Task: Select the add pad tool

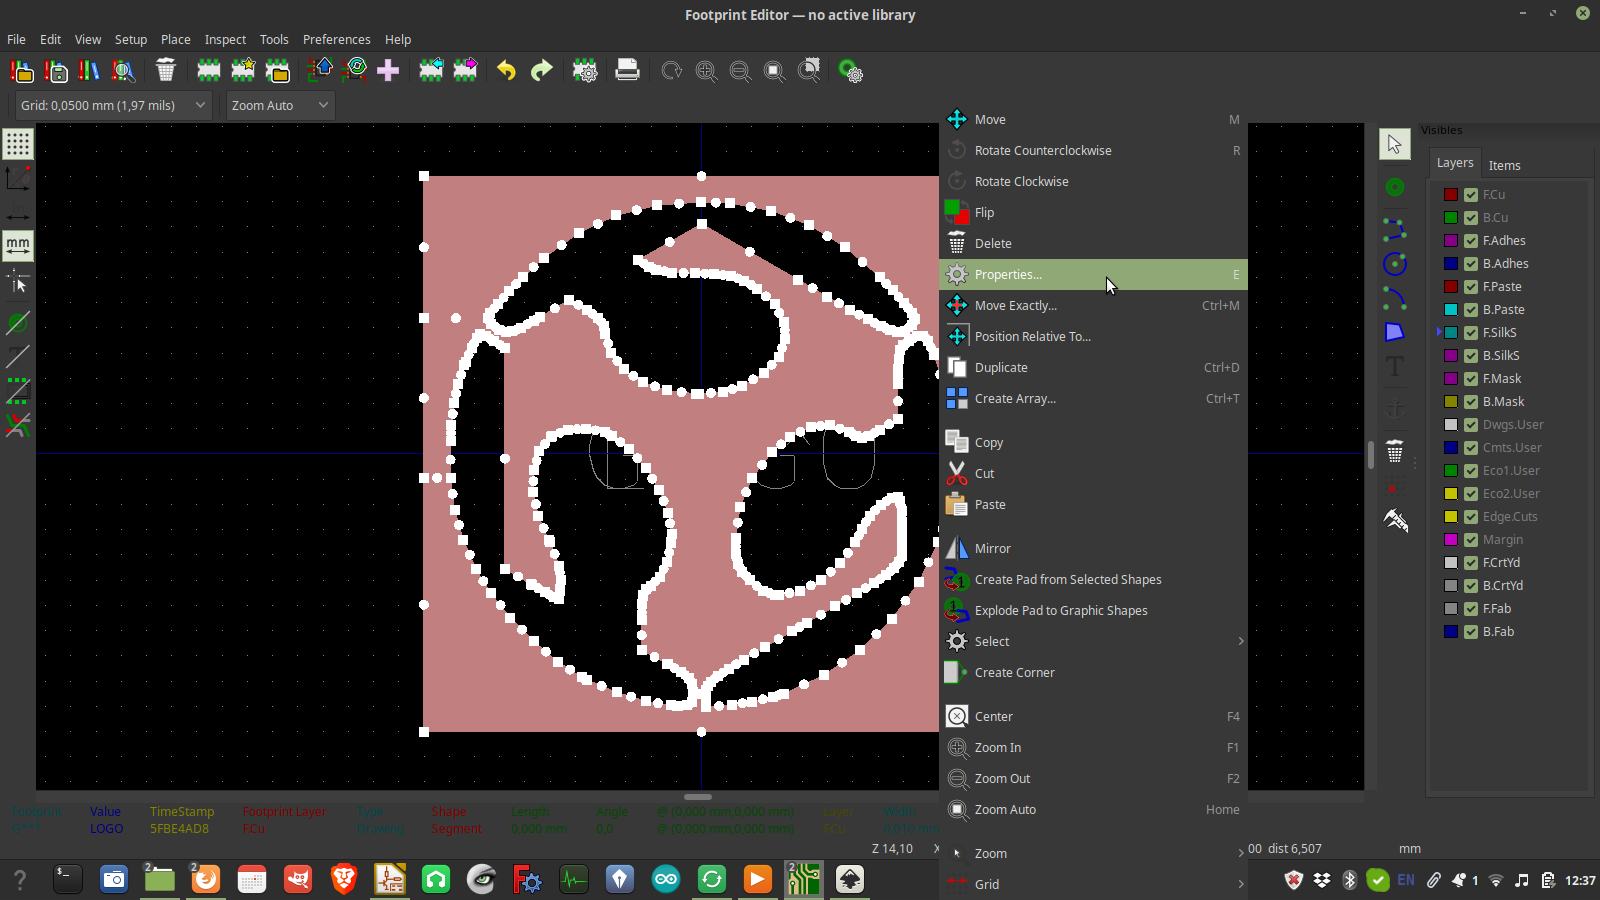Action: click(1394, 187)
